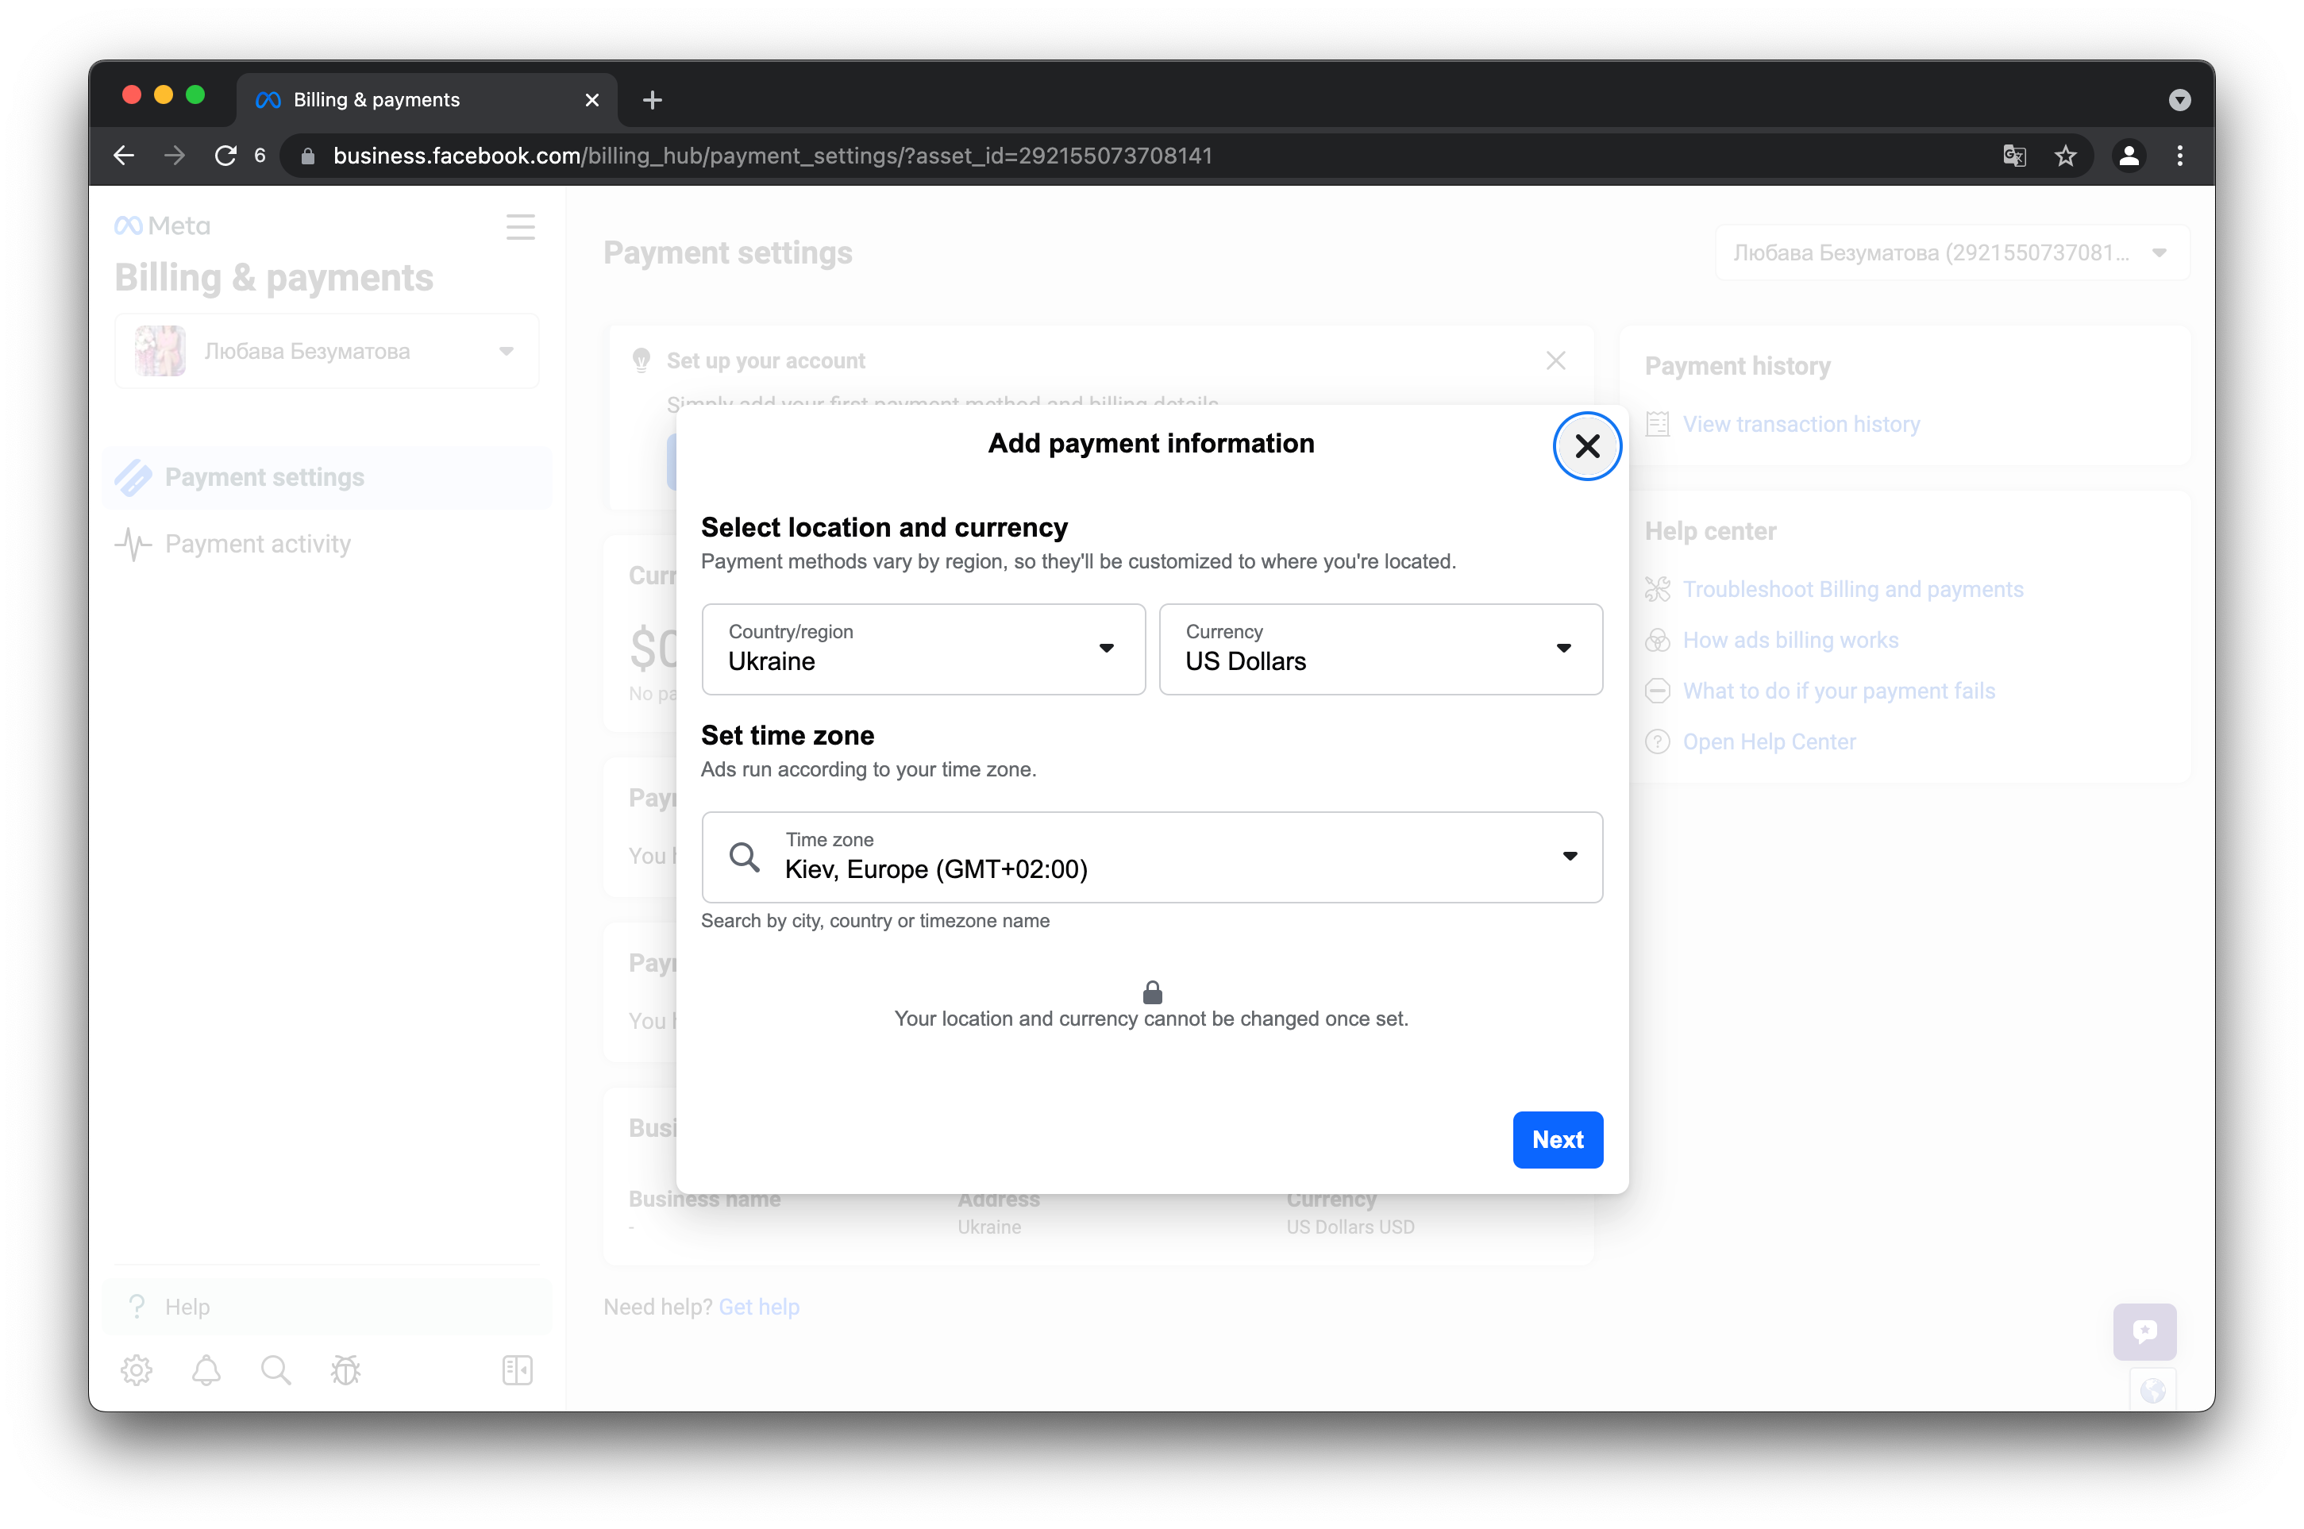Expand the Currency dropdown showing US Dollars
This screenshot has width=2304, height=1529.
1380,649
